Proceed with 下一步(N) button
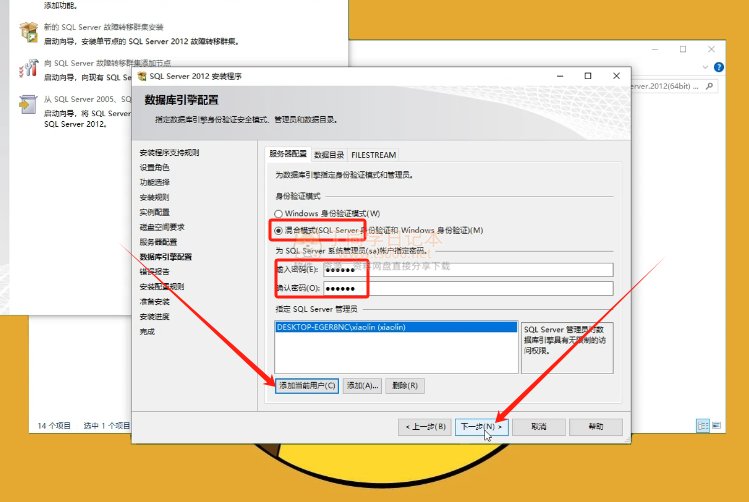 coord(482,427)
